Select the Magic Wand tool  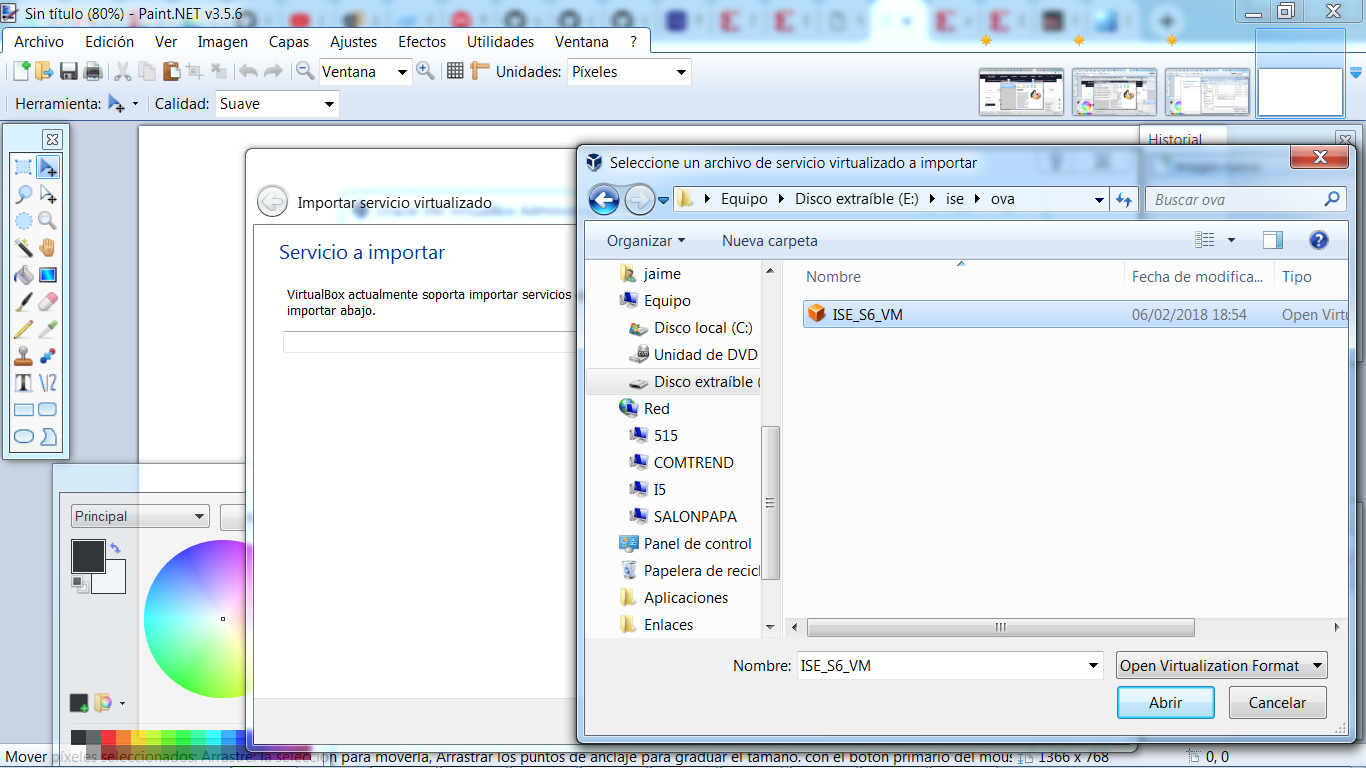23,248
